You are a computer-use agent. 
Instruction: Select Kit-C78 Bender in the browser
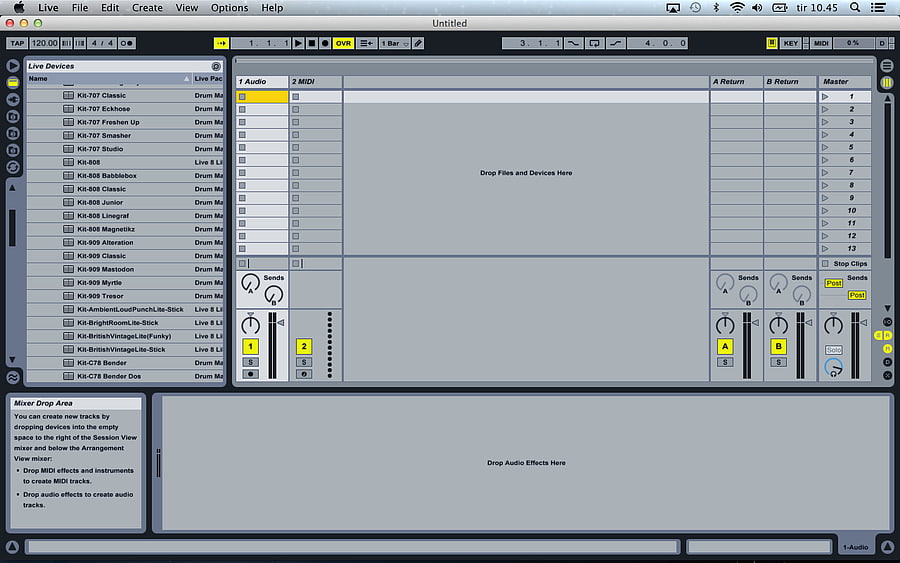(102, 363)
